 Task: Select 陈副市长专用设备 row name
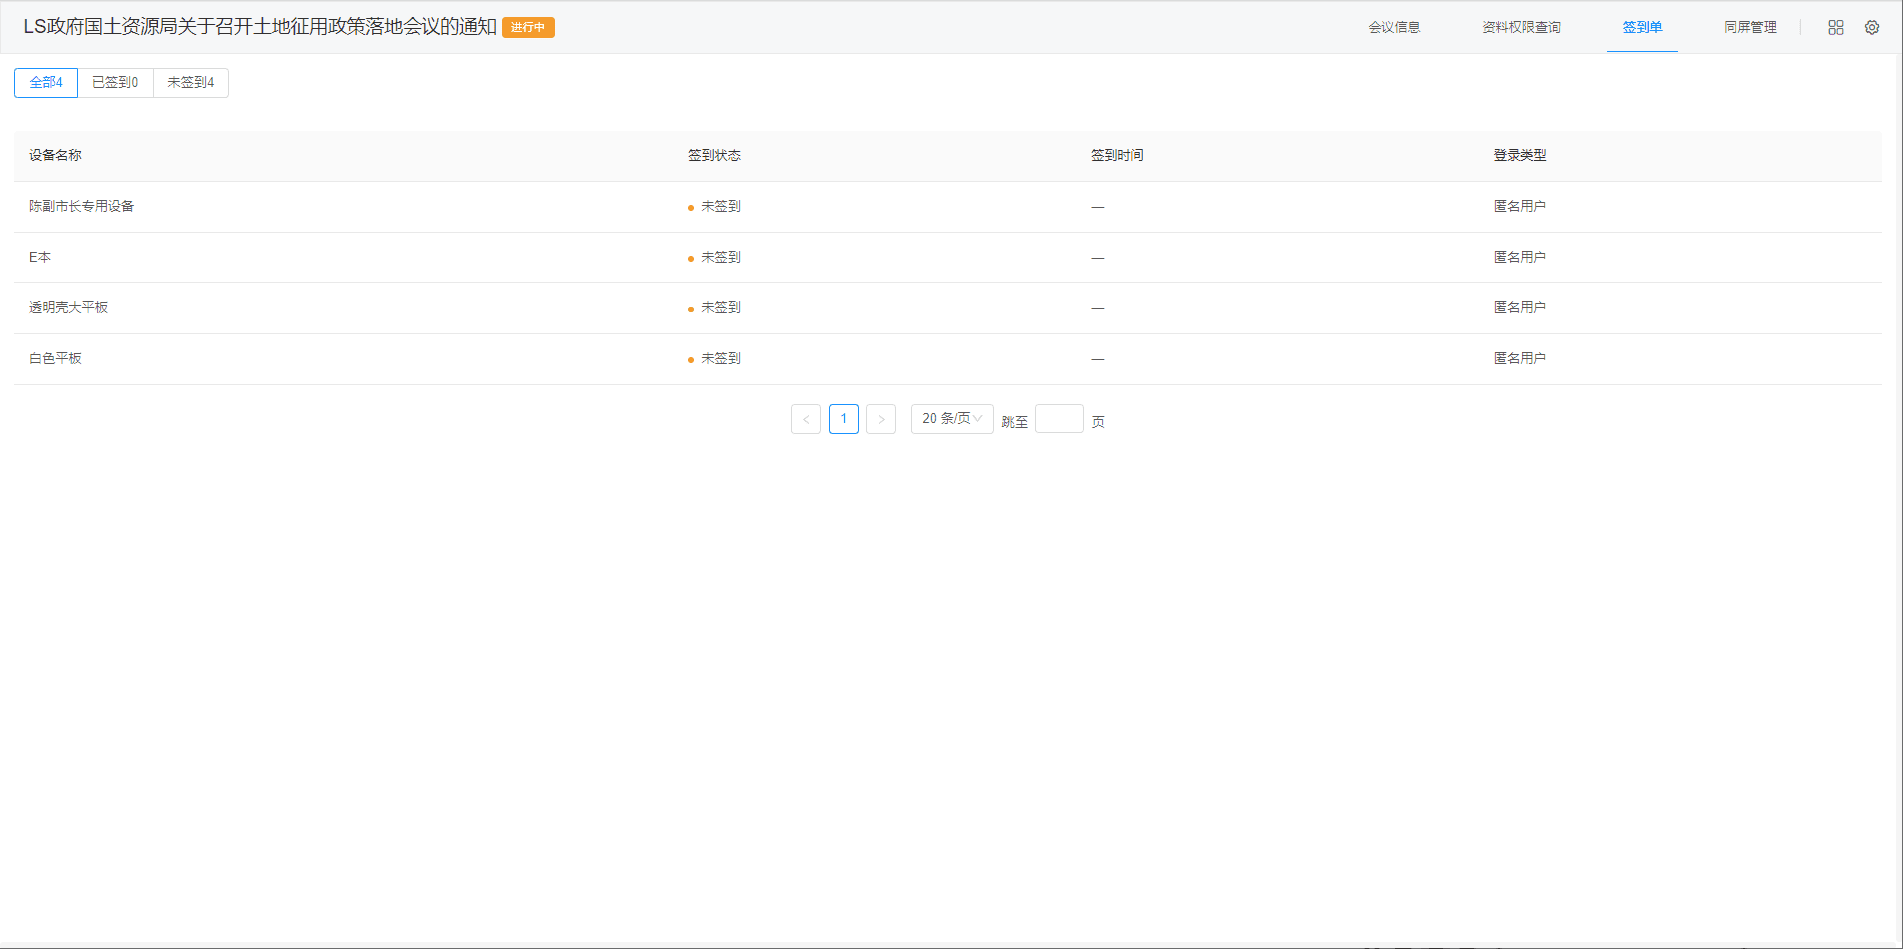click(81, 207)
